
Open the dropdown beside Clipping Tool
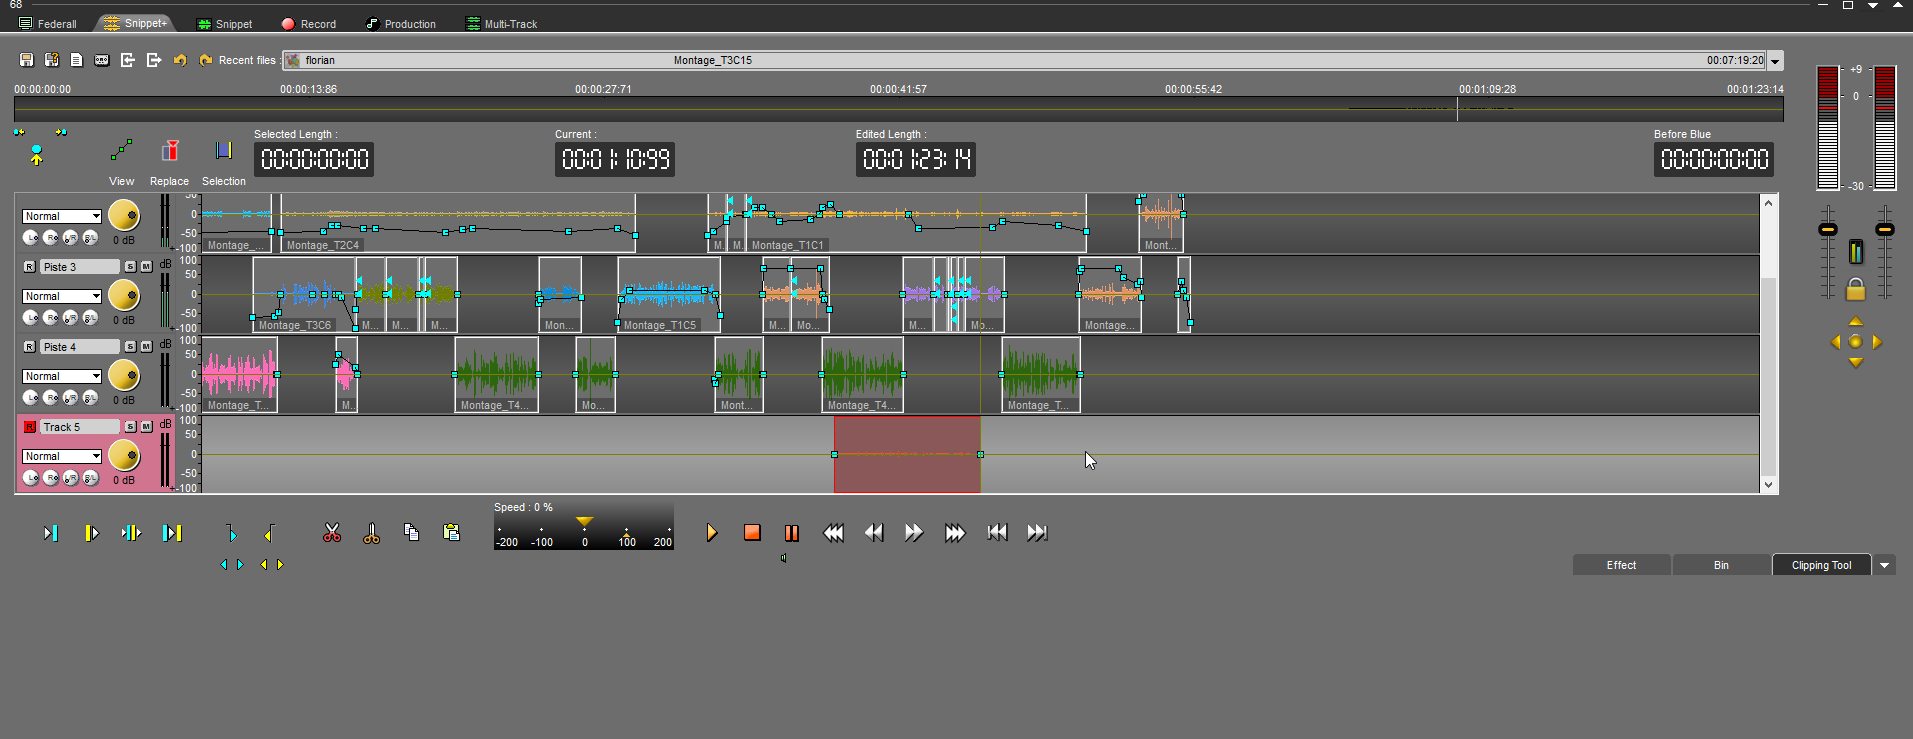(x=1884, y=565)
